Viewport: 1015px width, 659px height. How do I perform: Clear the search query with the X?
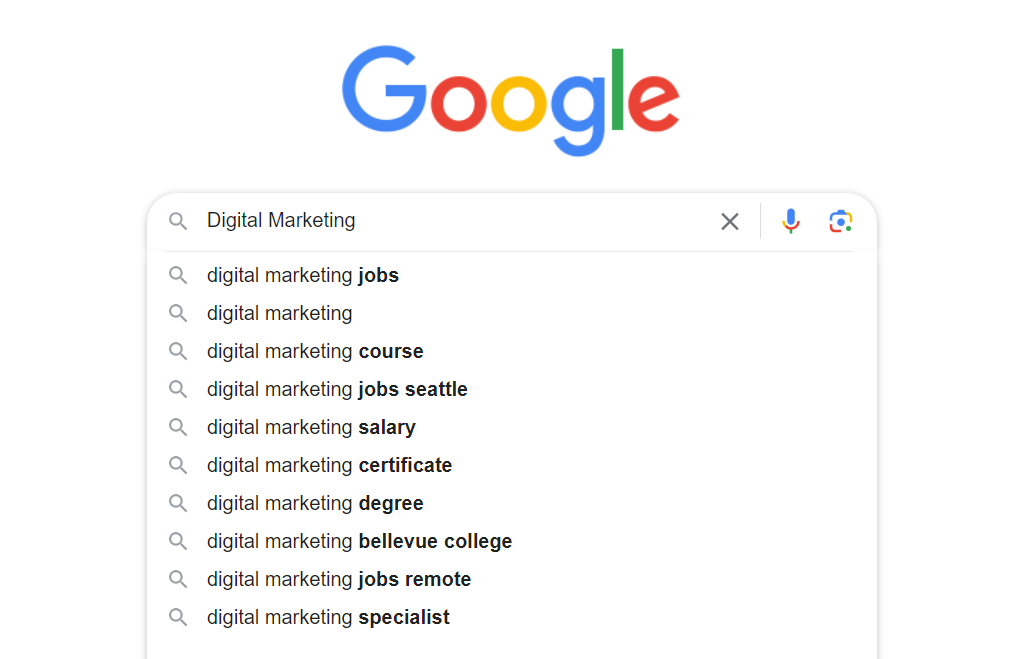(x=729, y=221)
